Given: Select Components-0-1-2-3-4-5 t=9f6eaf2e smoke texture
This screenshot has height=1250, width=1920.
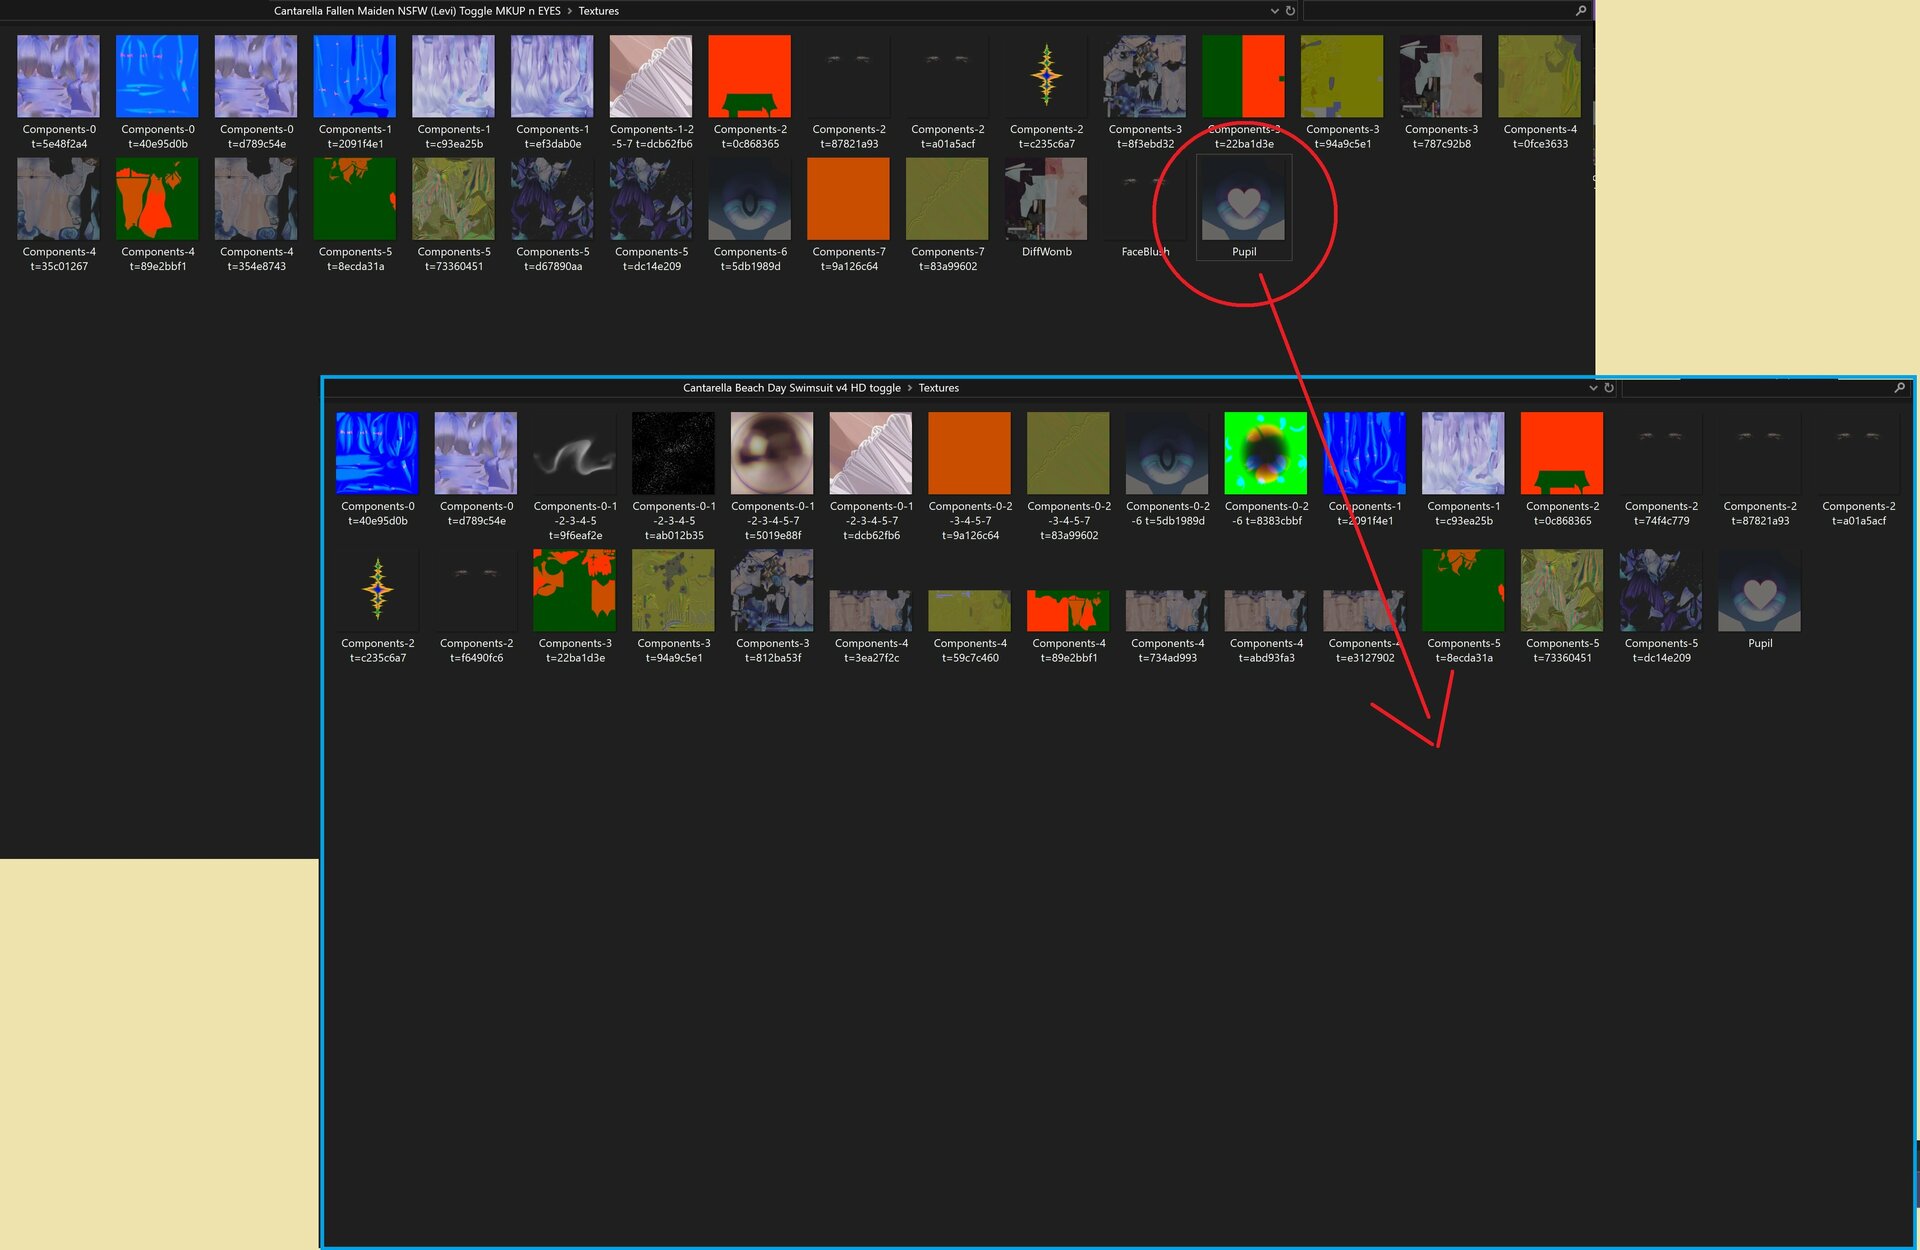Looking at the screenshot, I should pos(575,476).
